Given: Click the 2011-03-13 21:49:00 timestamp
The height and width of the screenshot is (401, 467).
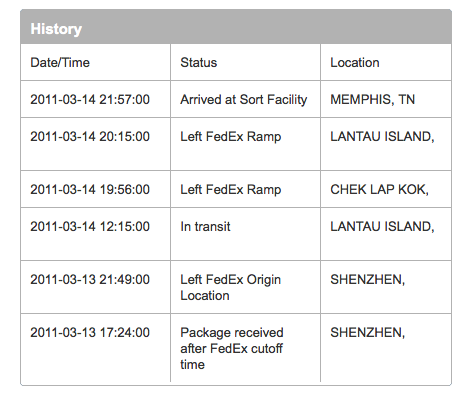Looking at the screenshot, I should click(x=90, y=279).
